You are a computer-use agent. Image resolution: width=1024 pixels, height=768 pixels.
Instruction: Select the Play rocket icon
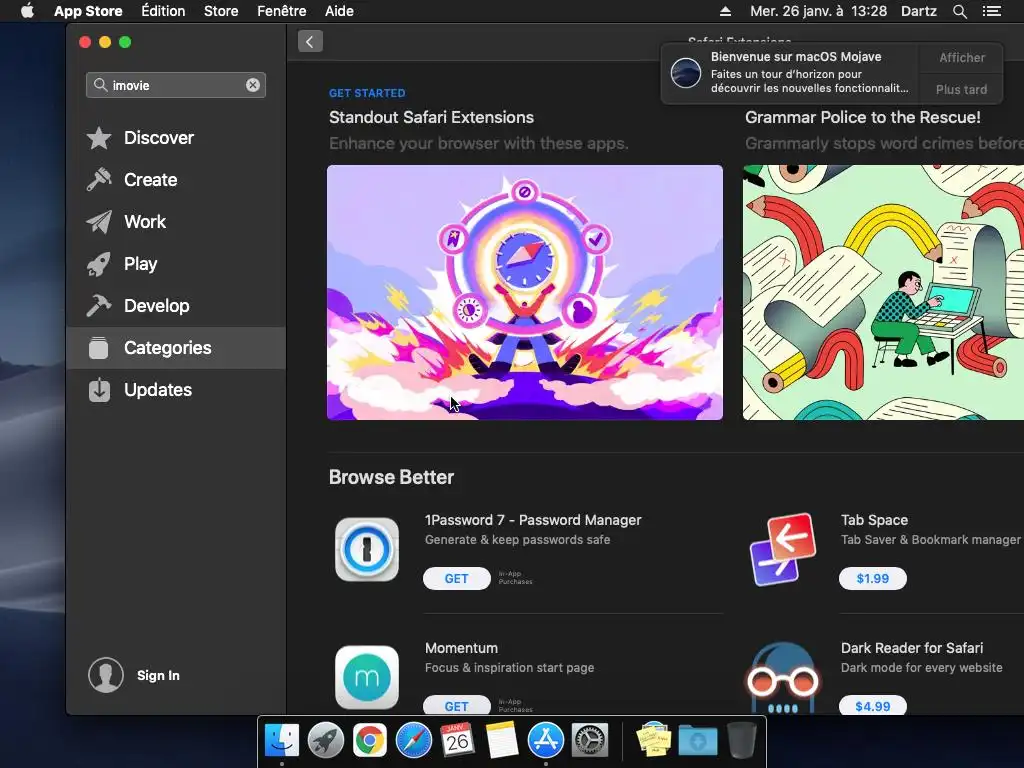tap(99, 264)
